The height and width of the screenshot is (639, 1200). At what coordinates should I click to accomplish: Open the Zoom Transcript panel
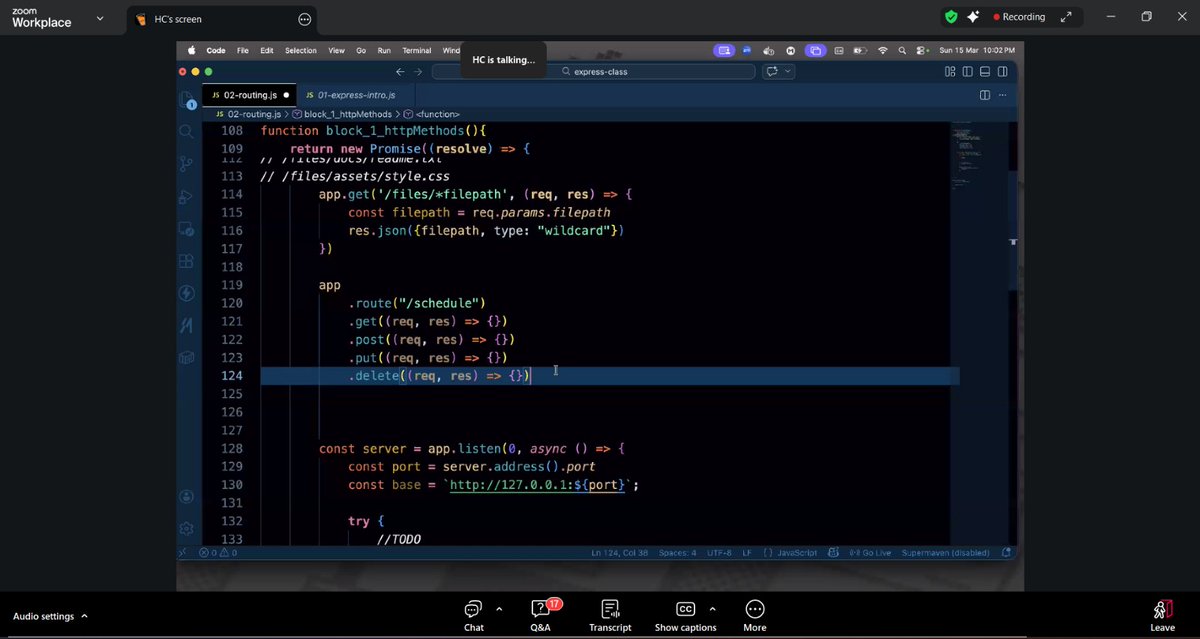(x=610, y=616)
